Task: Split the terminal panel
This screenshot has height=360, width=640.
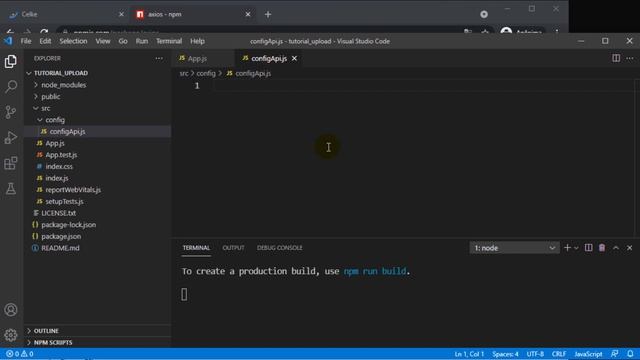Action: pyautogui.click(x=589, y=248)
